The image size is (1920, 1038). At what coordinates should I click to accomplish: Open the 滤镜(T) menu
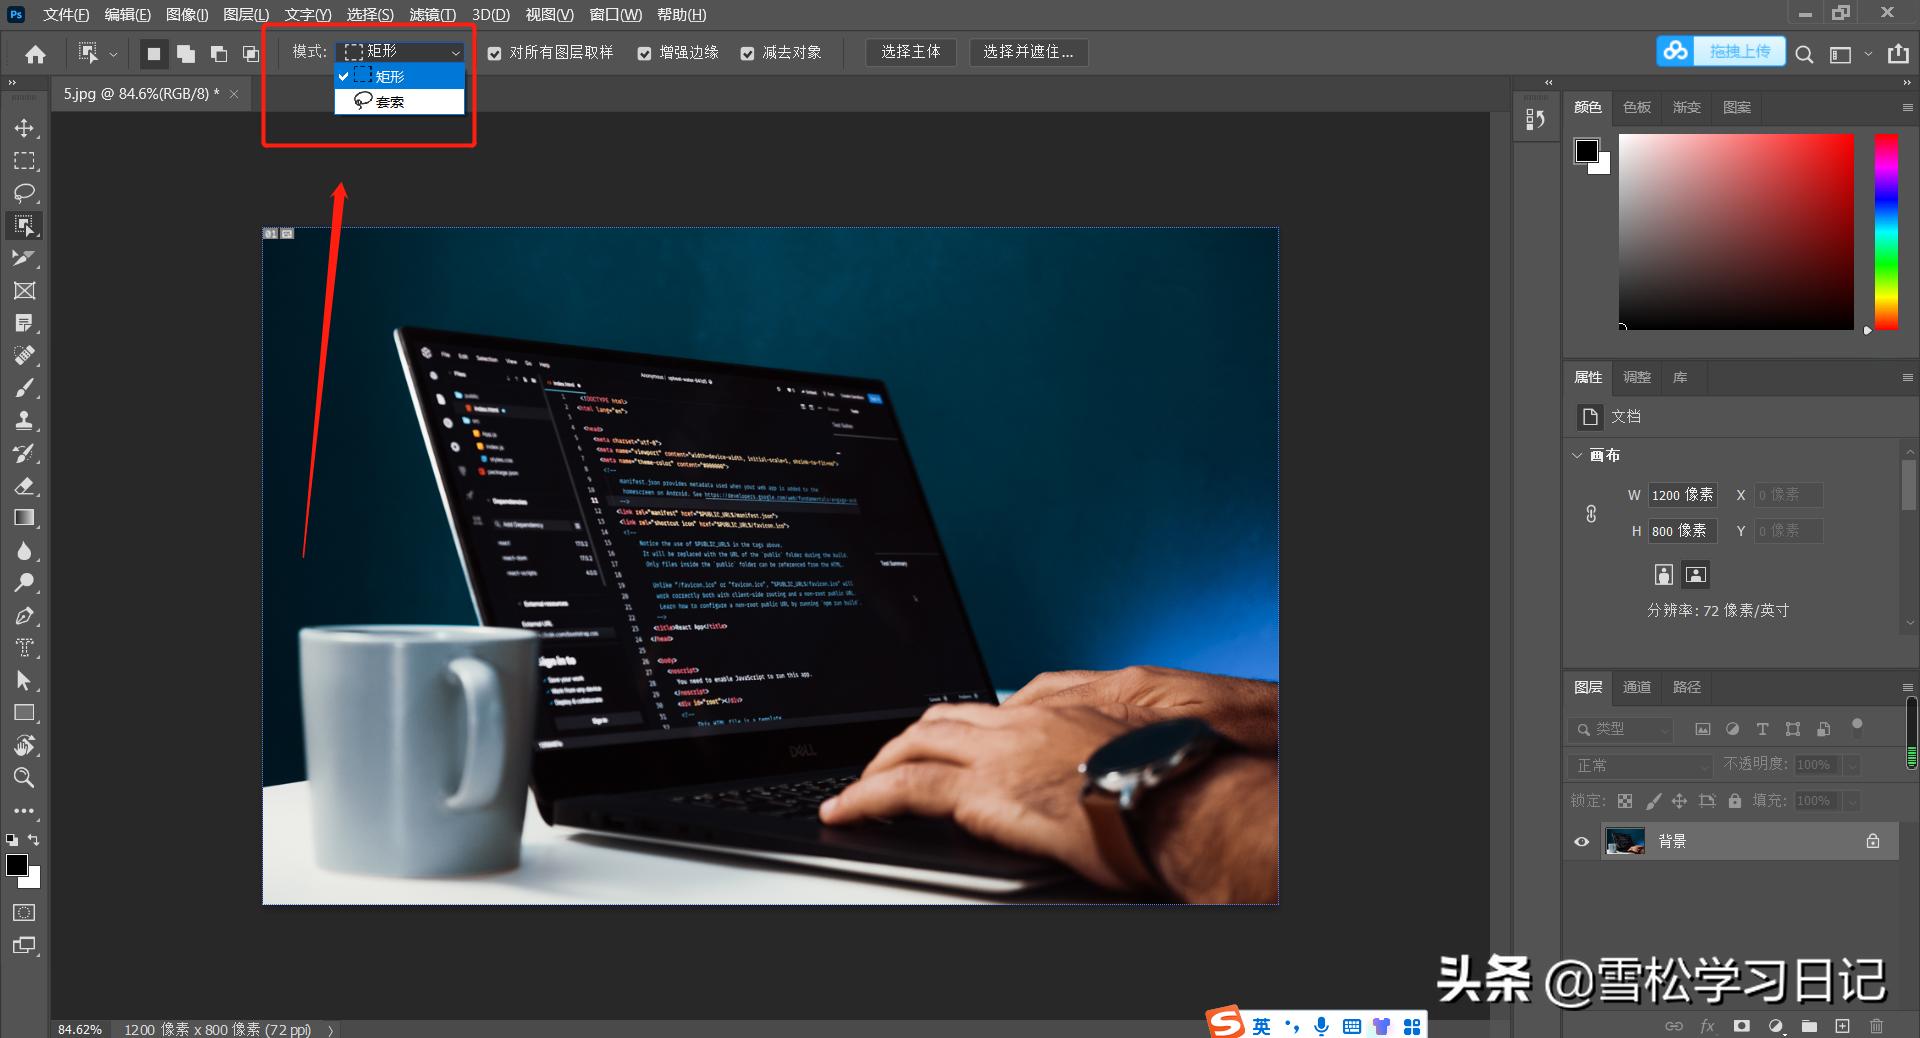point(432,14)
